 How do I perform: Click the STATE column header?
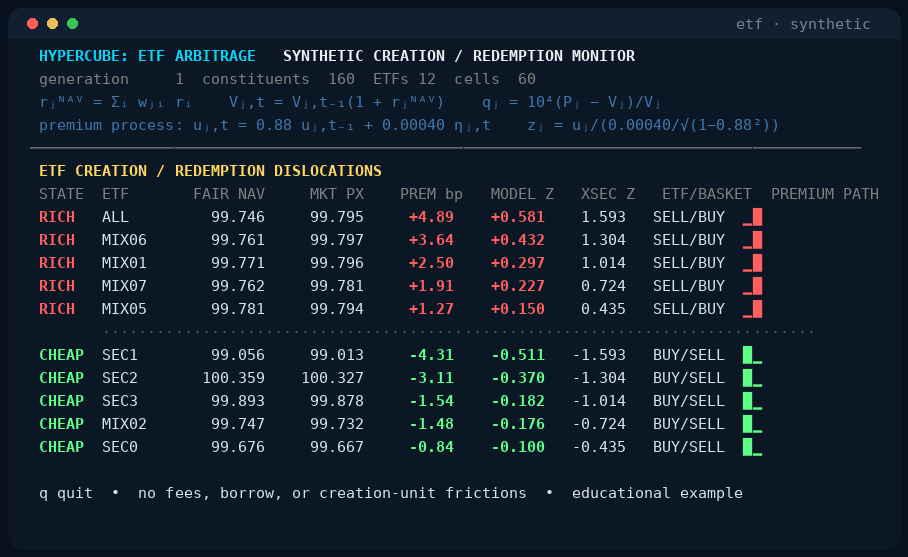(61, 194)
